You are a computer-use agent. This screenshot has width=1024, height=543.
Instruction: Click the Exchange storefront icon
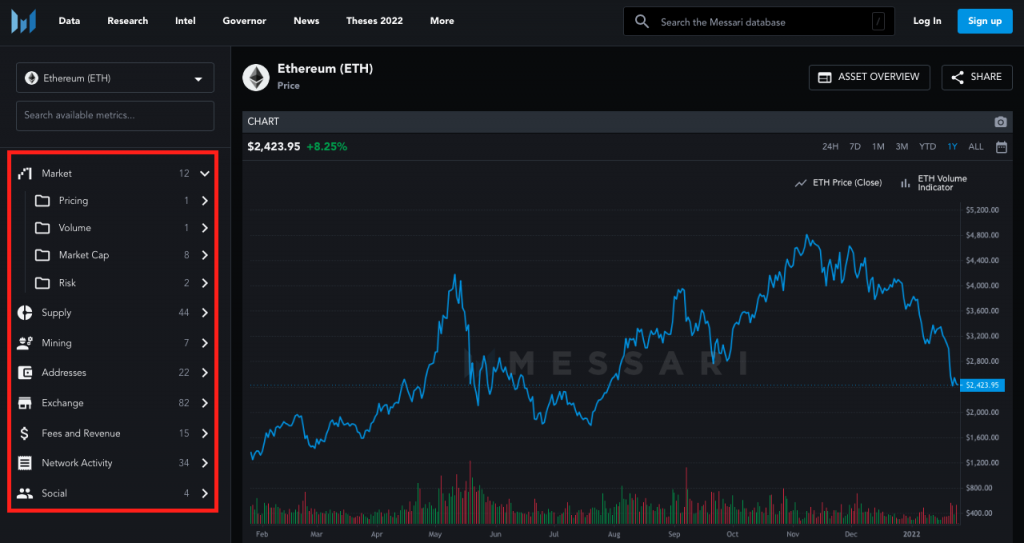pyautogui.click(x=25, y=403)
